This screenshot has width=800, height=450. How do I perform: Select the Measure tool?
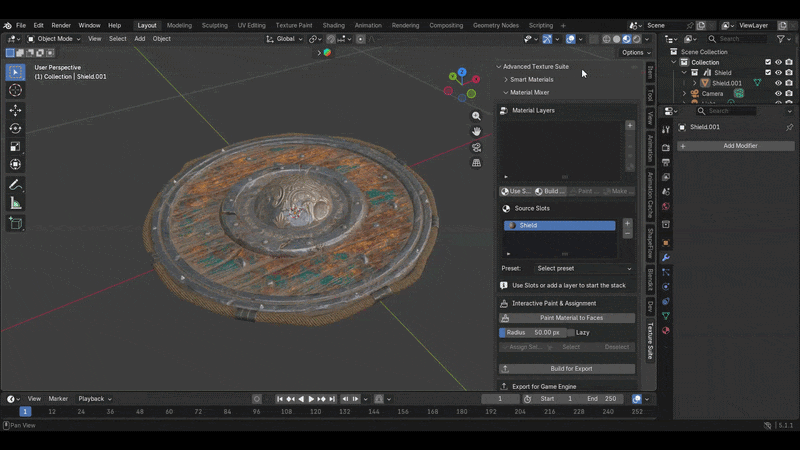(15, 204)
